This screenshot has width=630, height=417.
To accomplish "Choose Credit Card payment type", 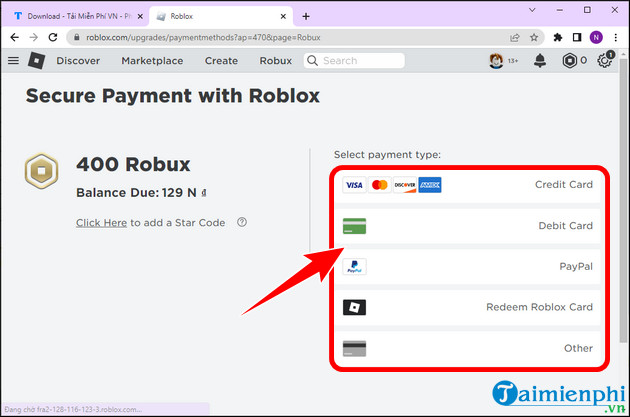I will tap(468, 185).
